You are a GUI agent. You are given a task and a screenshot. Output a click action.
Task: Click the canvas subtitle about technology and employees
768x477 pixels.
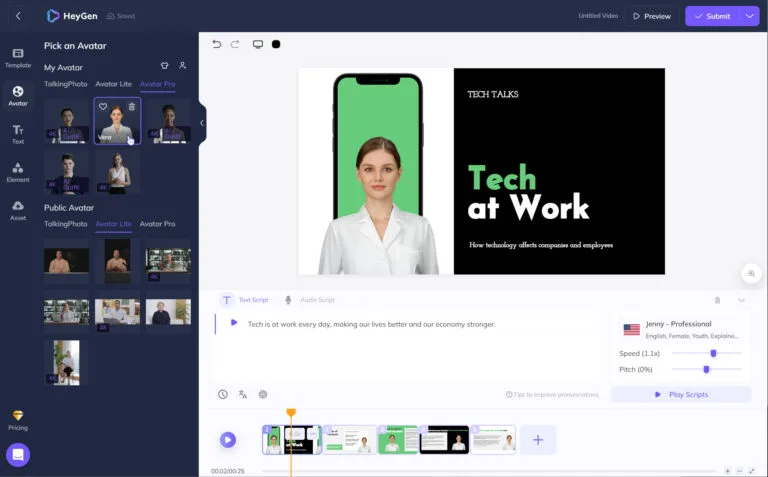pos(541,245)
